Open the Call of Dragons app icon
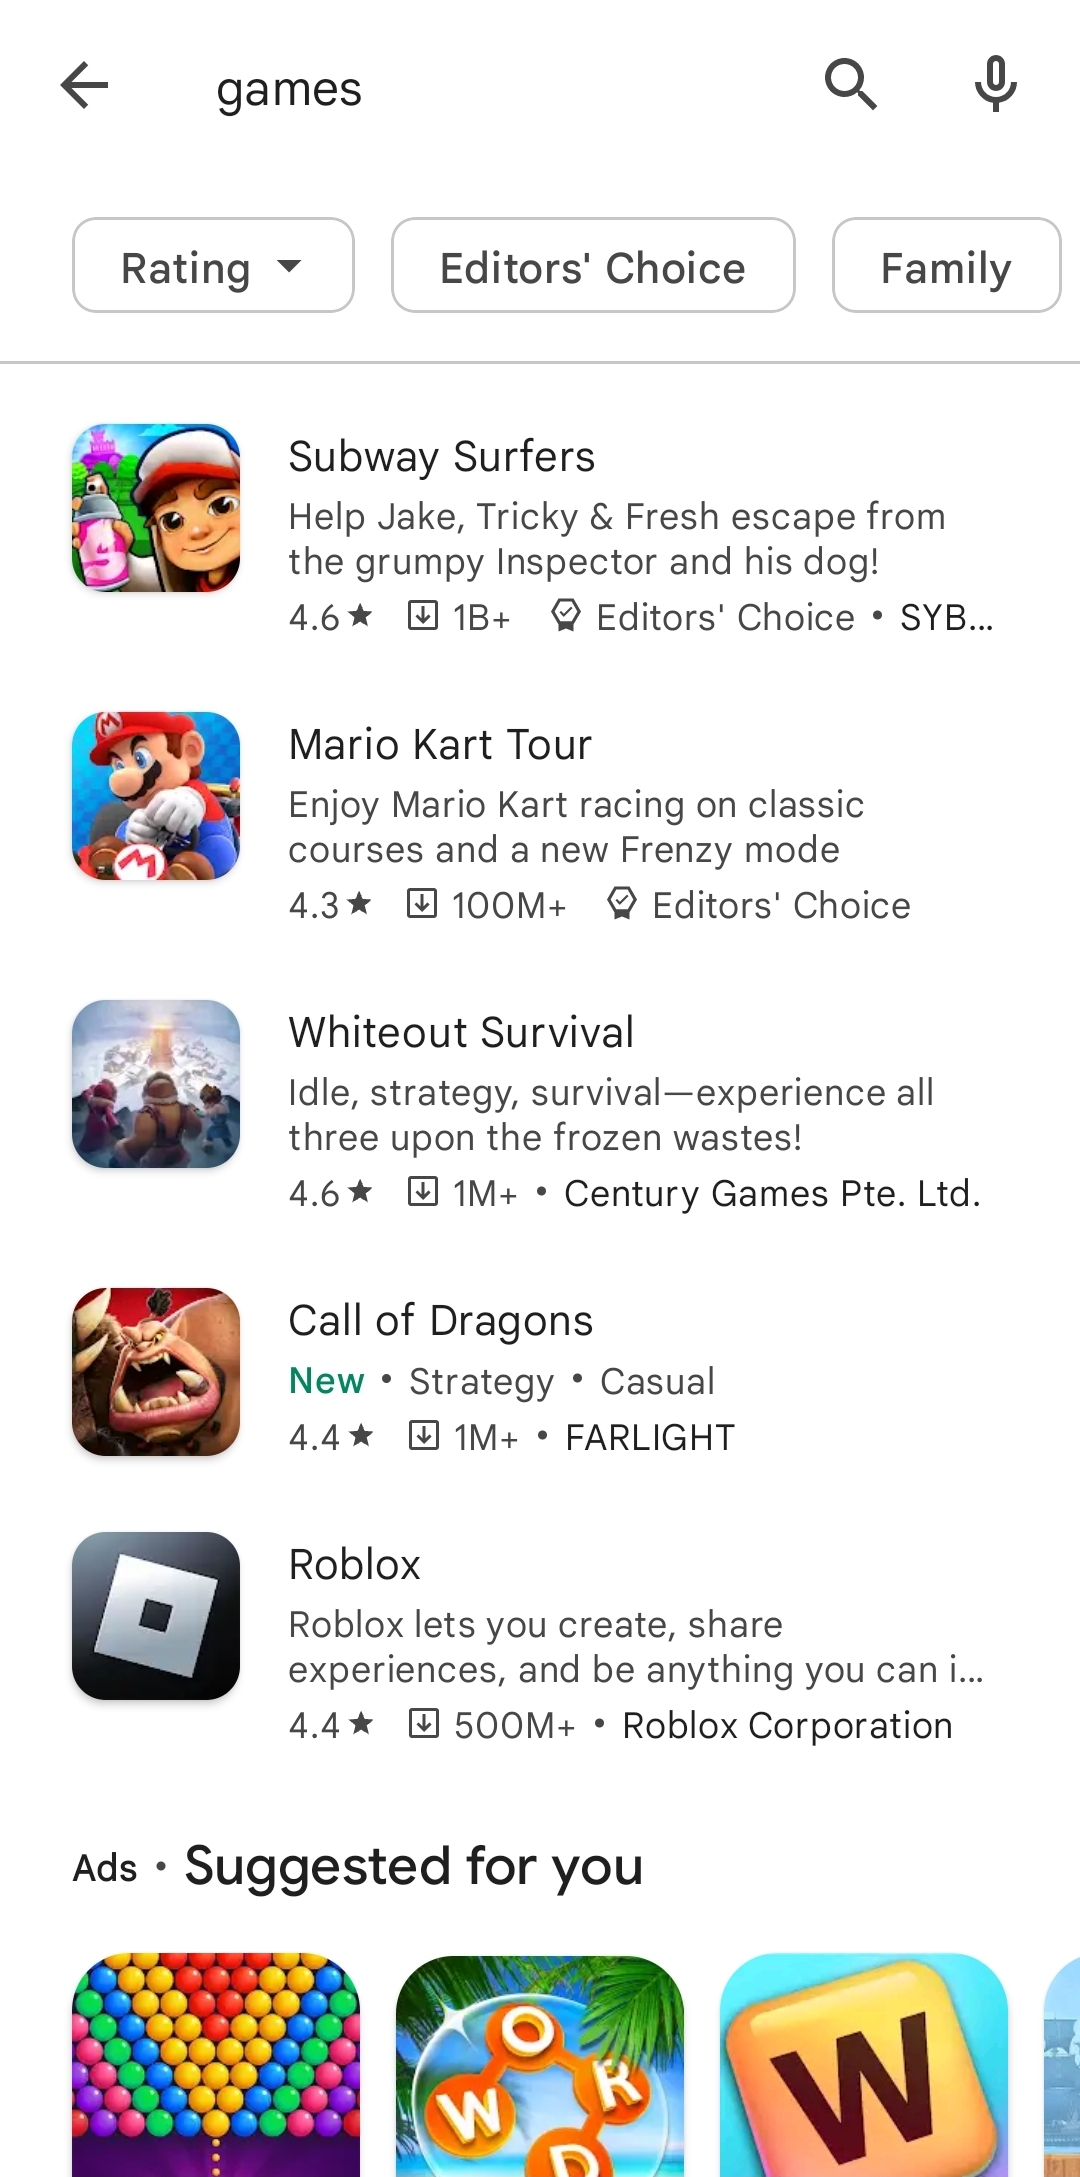The image size is (1080, 2177). [155, 1372]
